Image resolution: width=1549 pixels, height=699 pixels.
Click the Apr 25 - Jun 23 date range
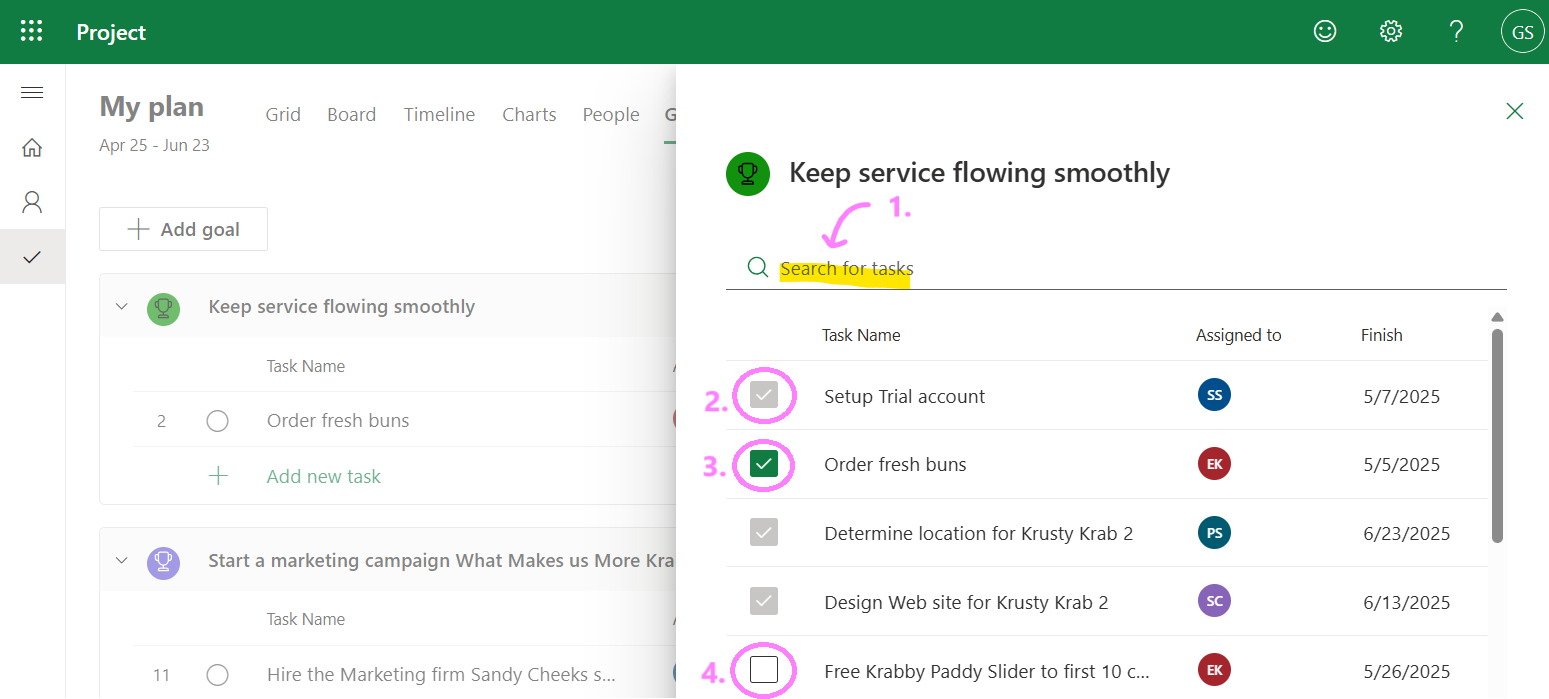click(154, 145)
